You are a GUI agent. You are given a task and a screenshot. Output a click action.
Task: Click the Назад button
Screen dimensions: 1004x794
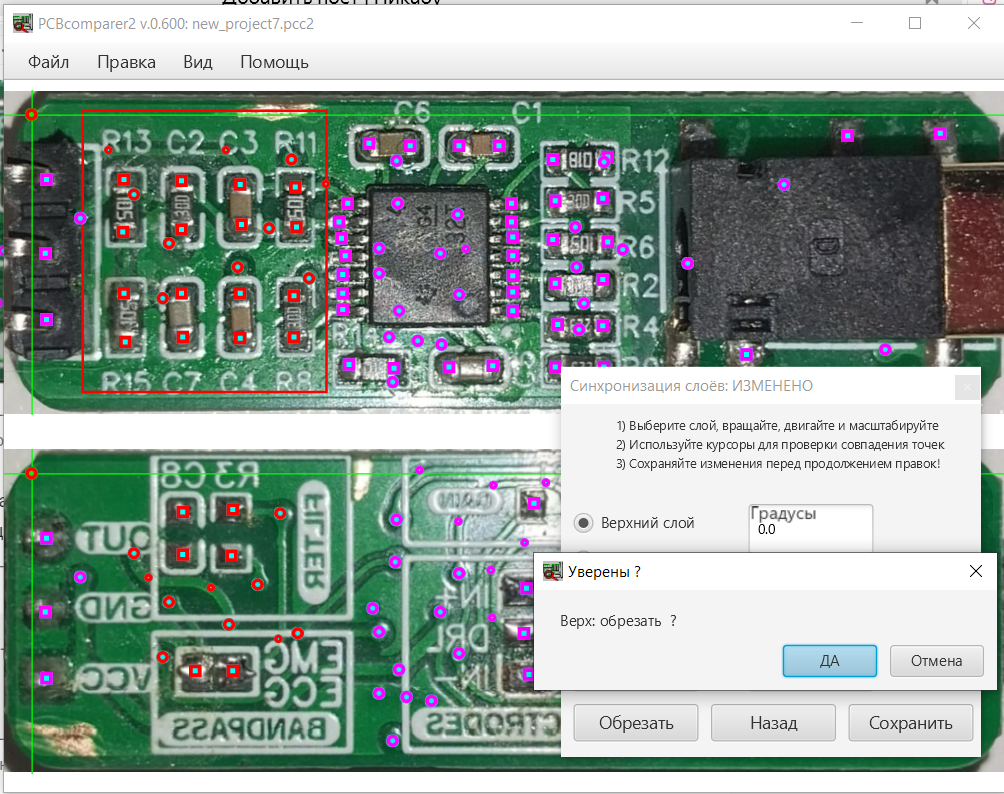(773, 723)
